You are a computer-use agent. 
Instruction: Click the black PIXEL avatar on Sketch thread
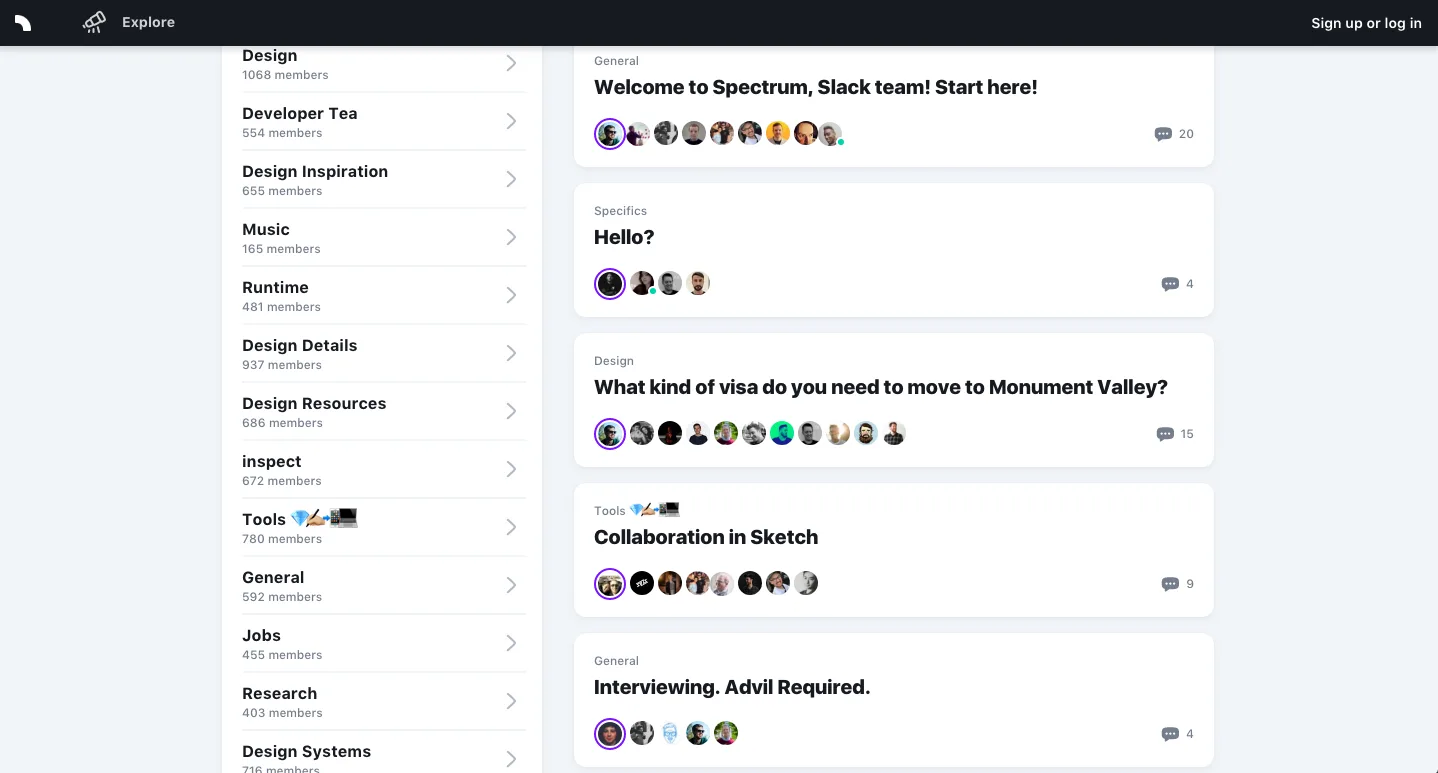click(x=642, y=583)
